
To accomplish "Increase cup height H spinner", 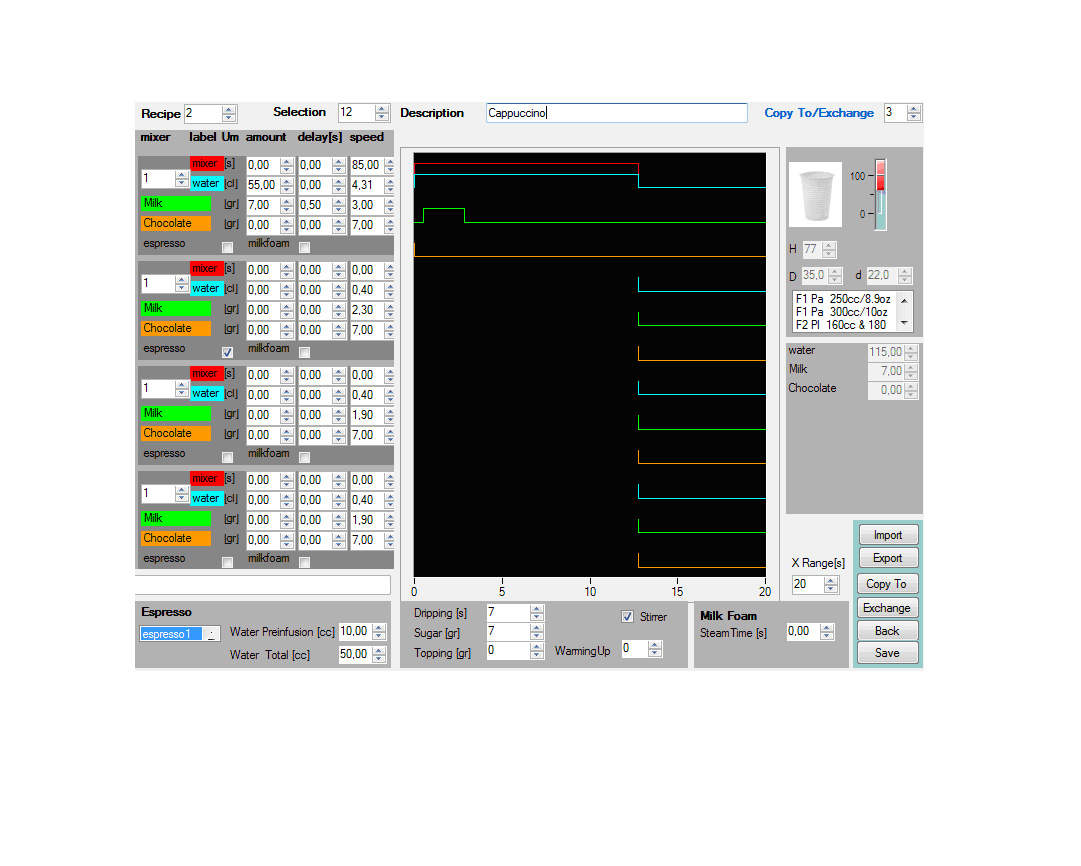I will pos(830,245).
